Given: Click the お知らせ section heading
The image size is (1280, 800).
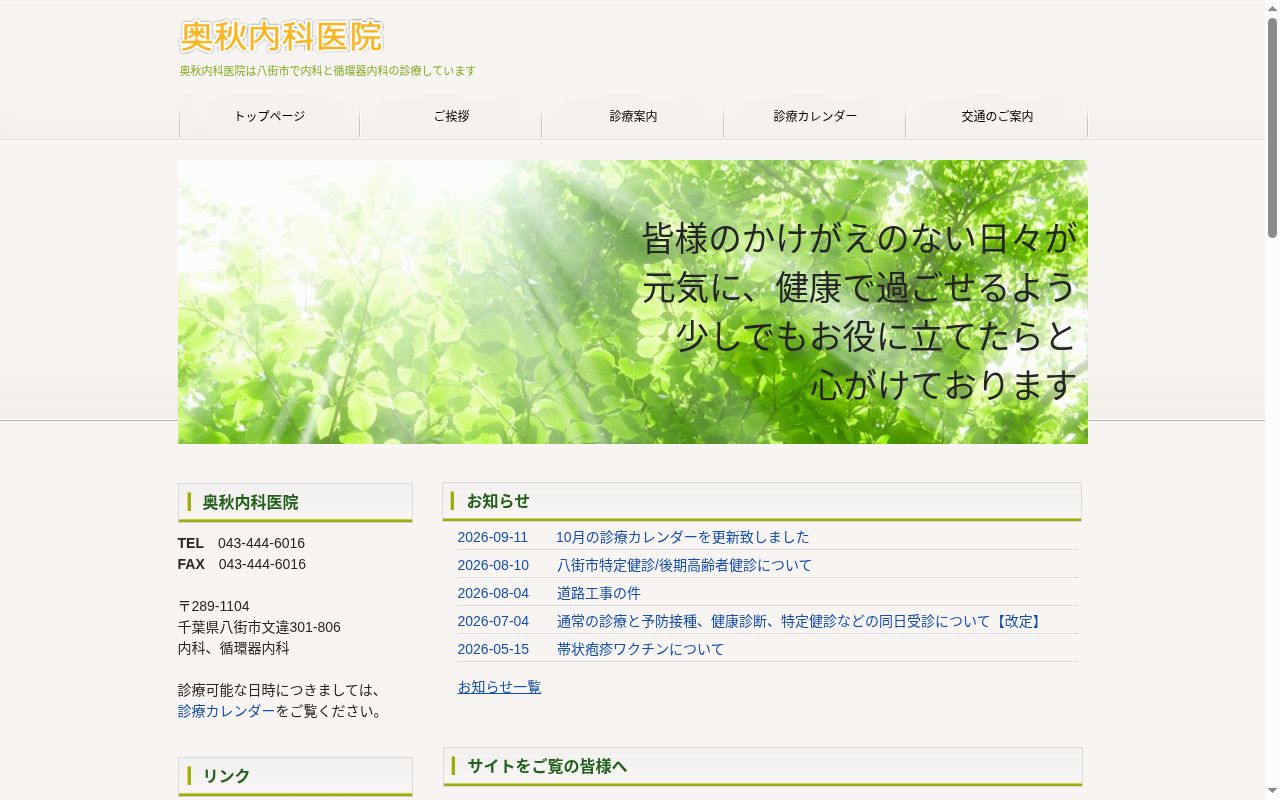Looking at the screenshot, I should [762, 501].
